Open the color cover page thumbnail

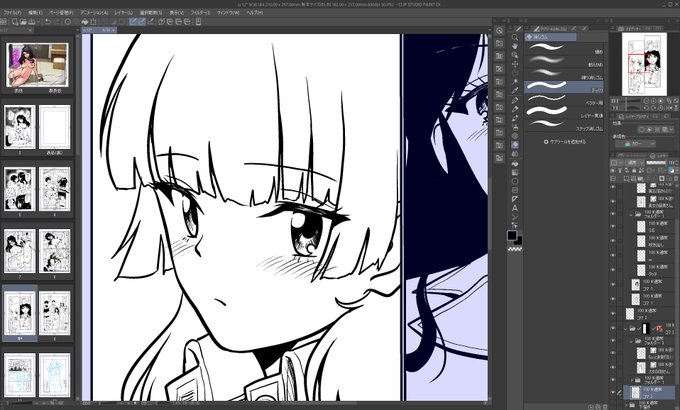click(x=37, y=65)
